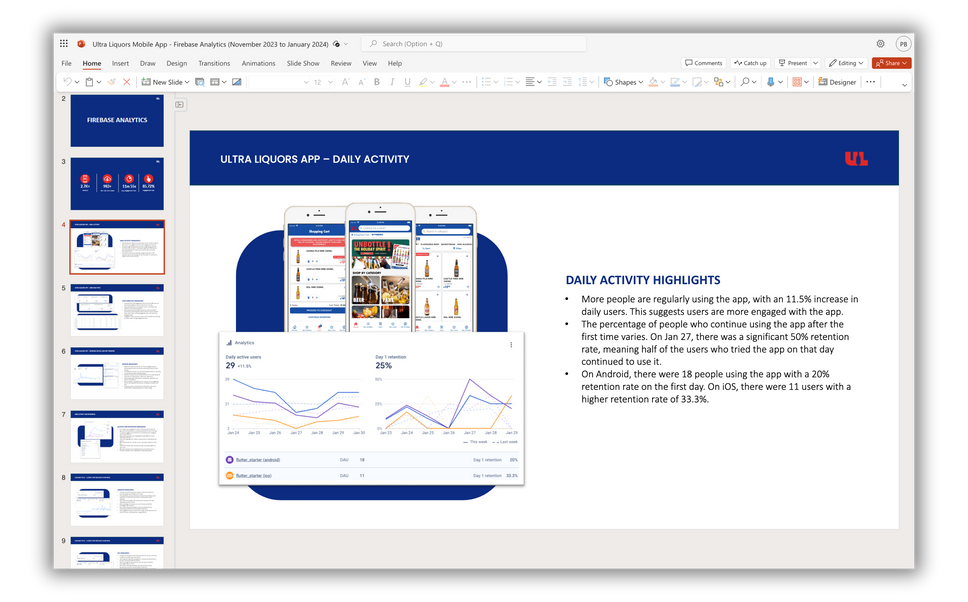968x602 pixels.
Task: Click the slide Layout icon
Action: 214,82
